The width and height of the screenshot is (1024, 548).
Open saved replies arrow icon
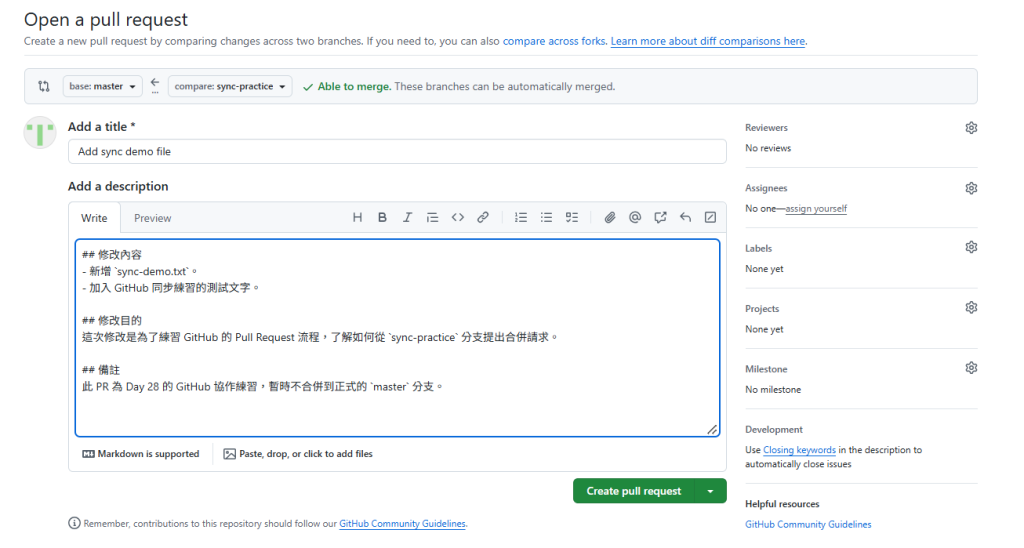[685, 218]
